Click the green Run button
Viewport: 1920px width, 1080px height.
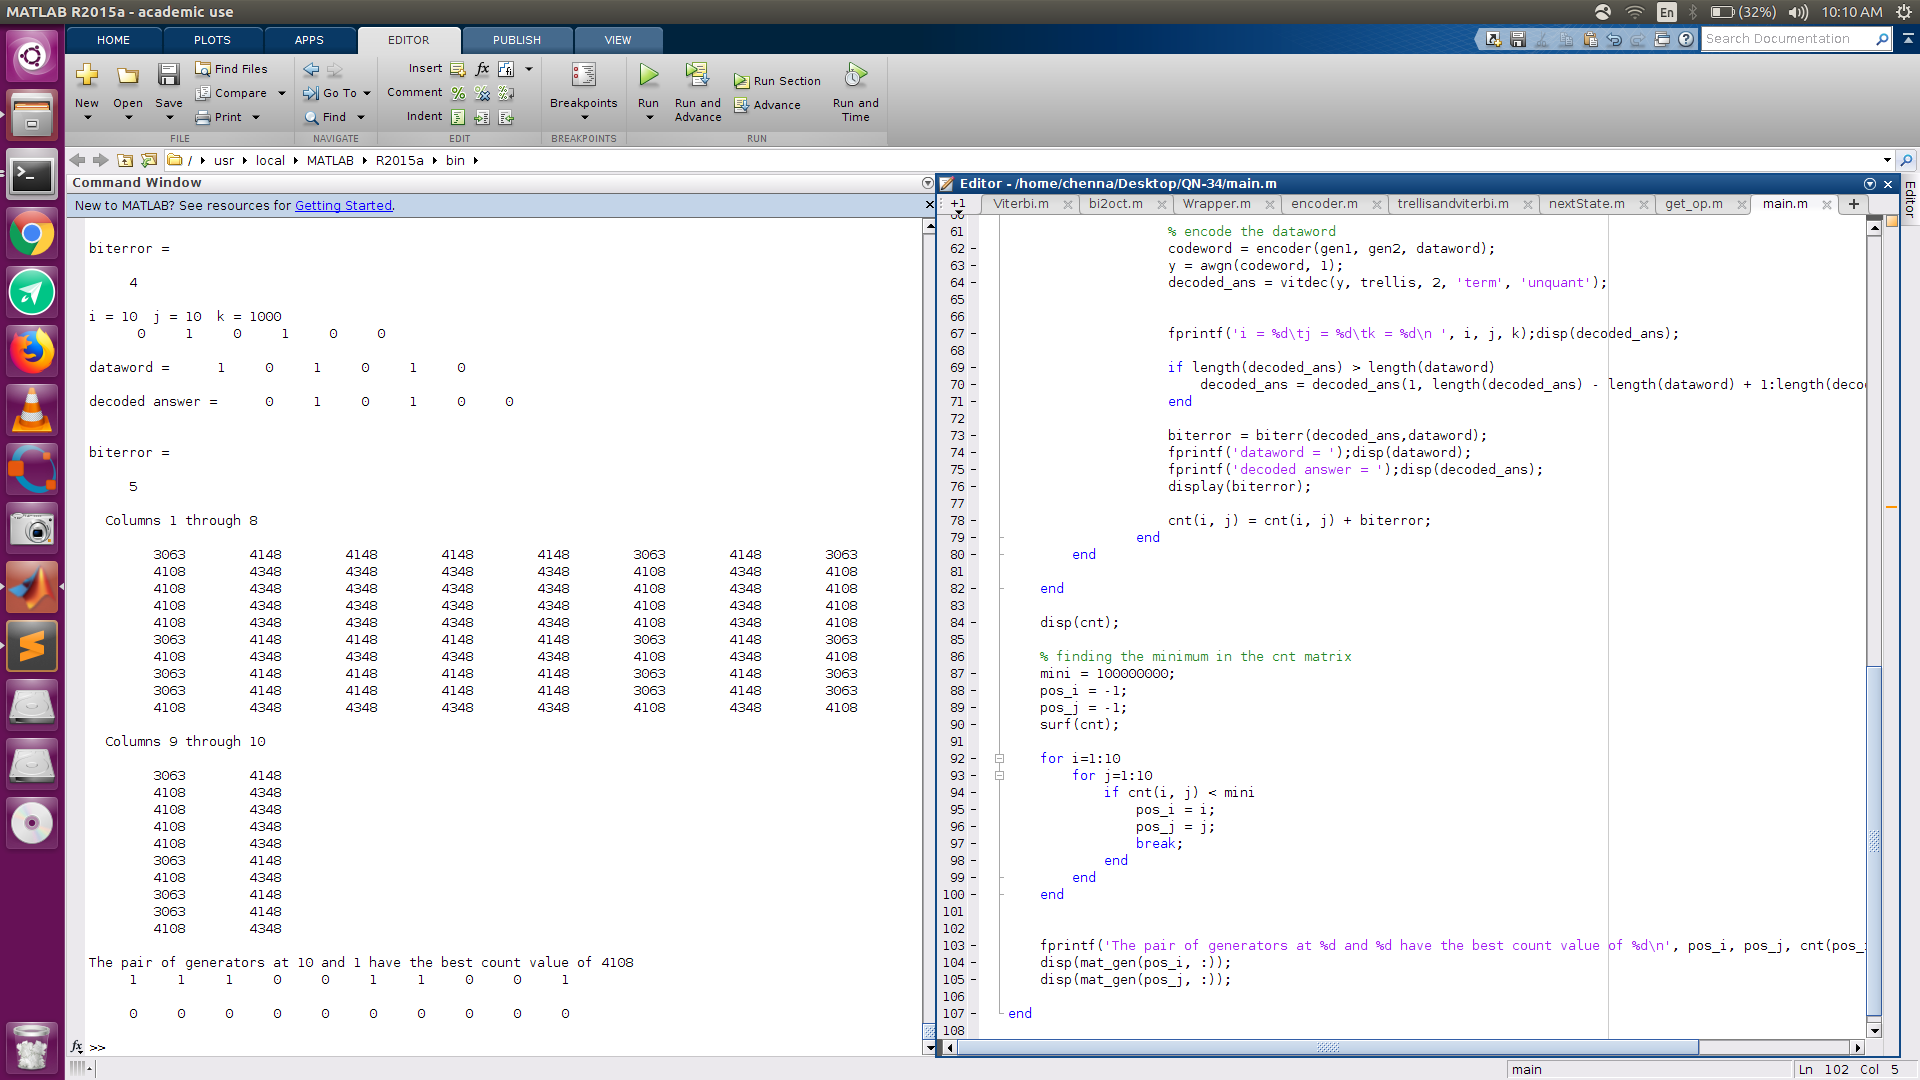648,76
